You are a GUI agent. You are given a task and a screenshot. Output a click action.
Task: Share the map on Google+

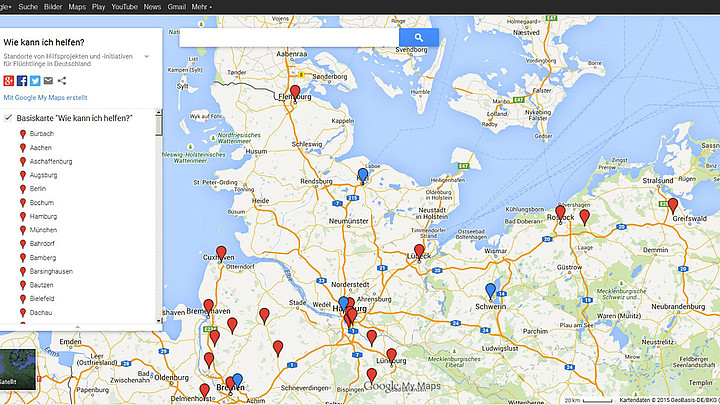[9, 80]
